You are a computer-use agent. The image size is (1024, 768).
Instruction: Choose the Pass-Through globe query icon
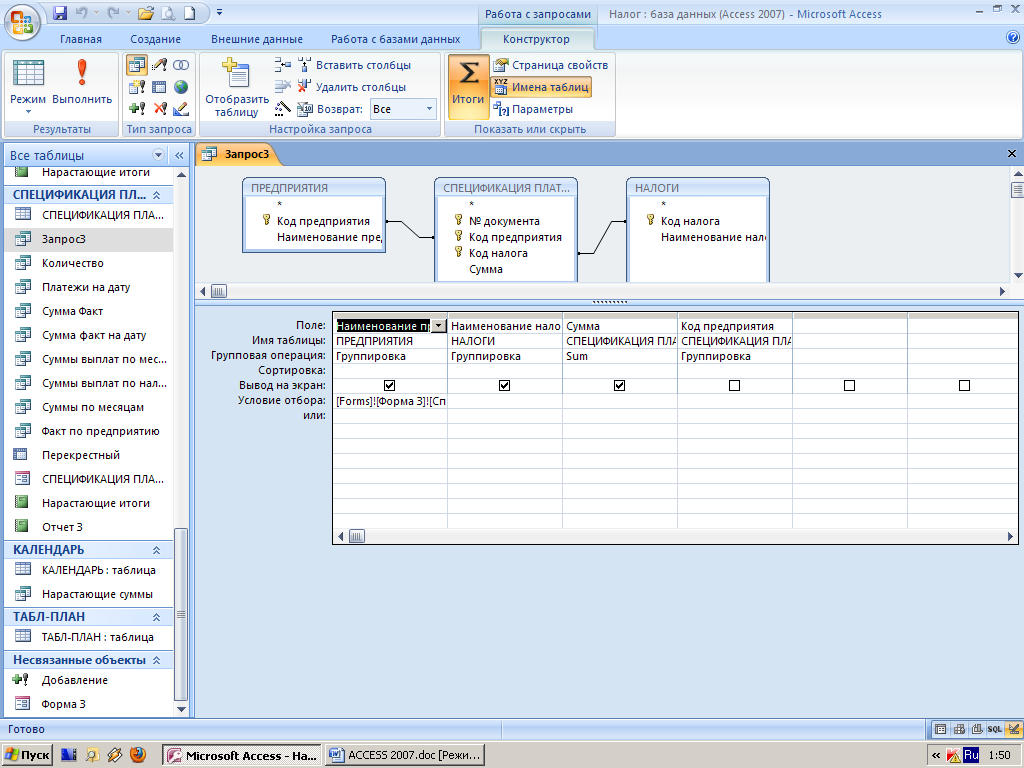181,87
